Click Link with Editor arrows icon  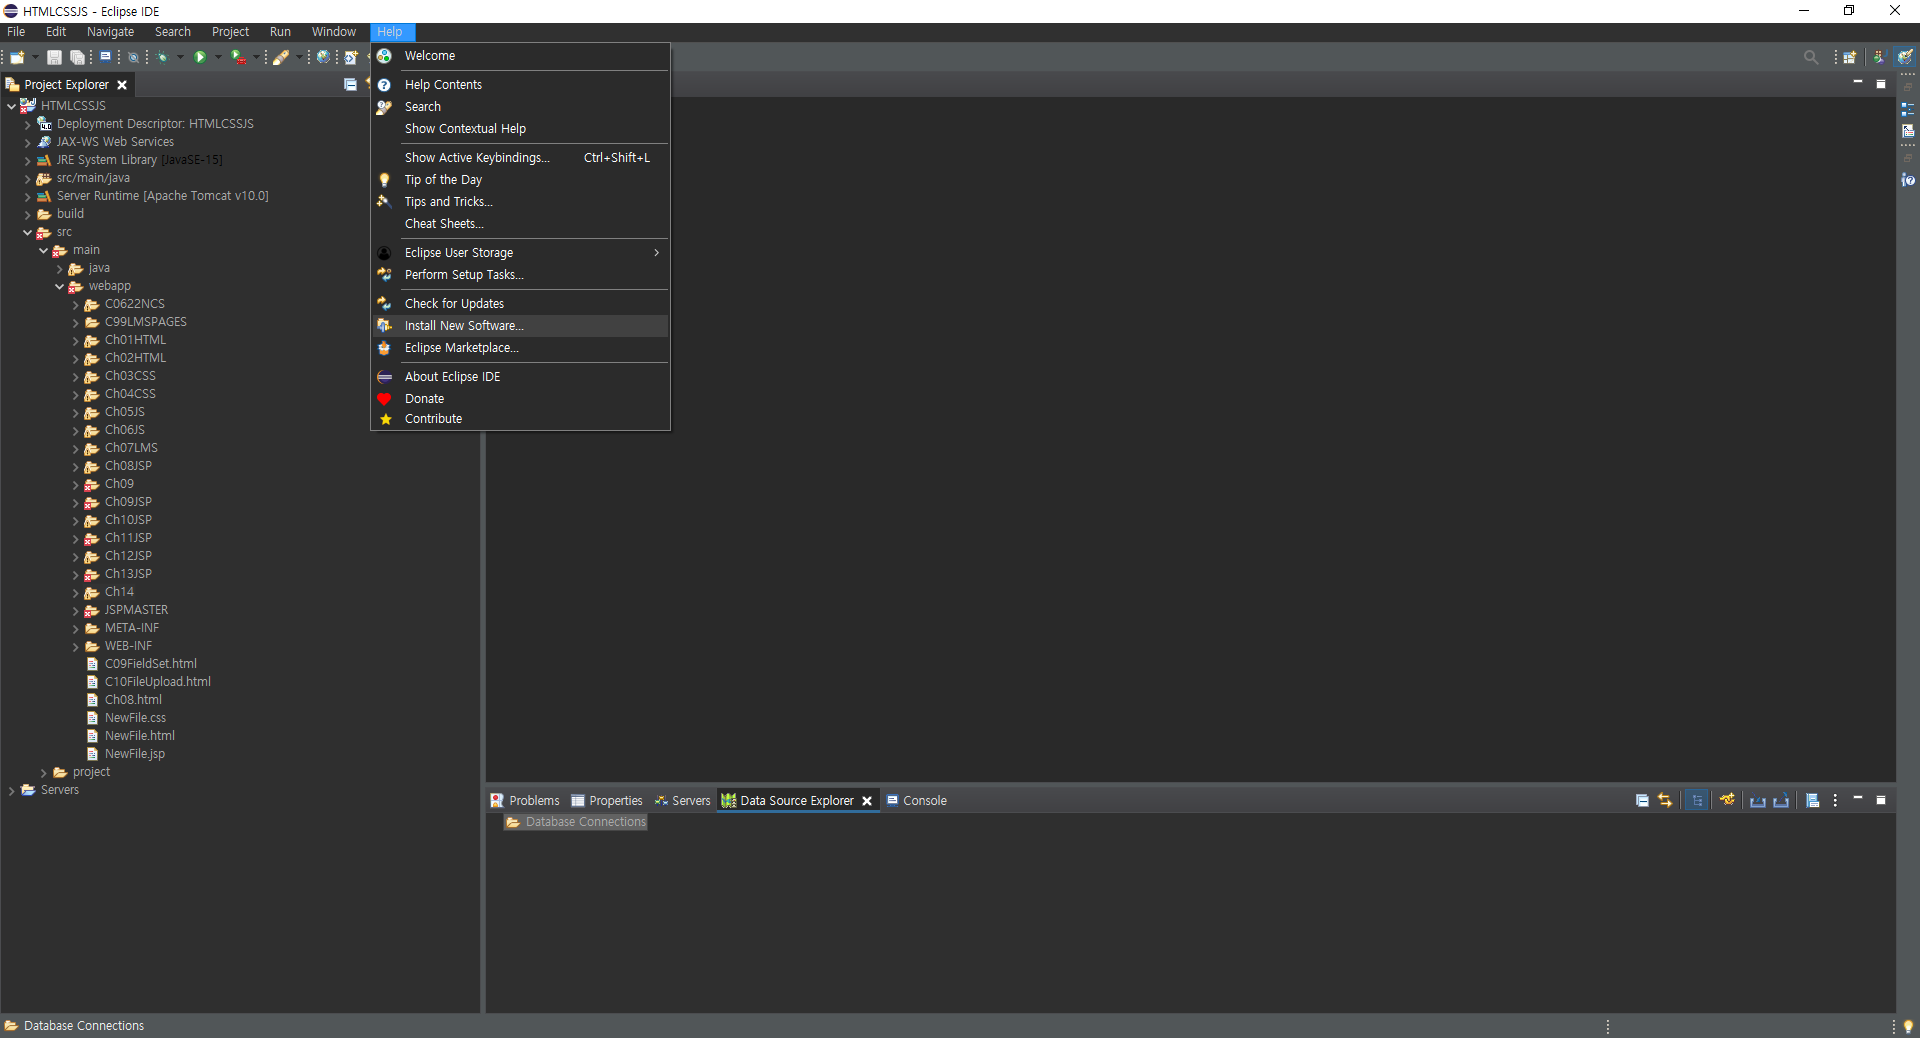1665,800
